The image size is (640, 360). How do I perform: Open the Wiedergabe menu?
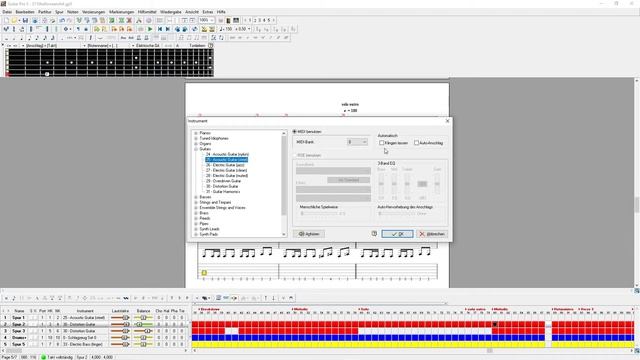(x=171, y=12)
